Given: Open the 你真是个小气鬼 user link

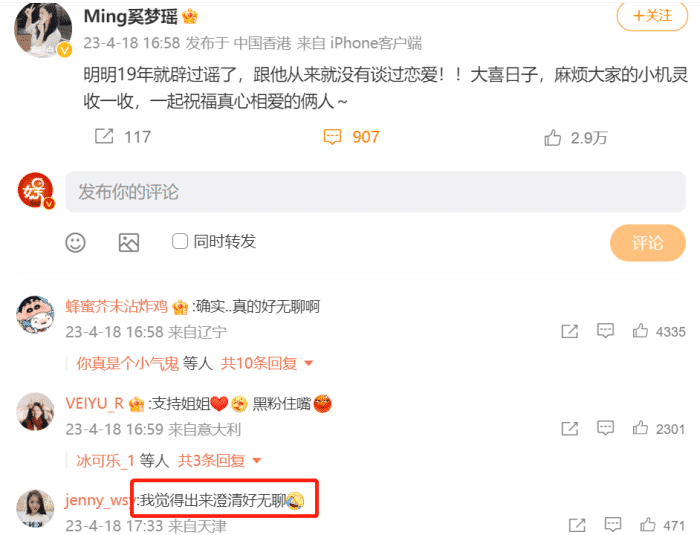Looking at the screenshot, I should coord(127,363).
